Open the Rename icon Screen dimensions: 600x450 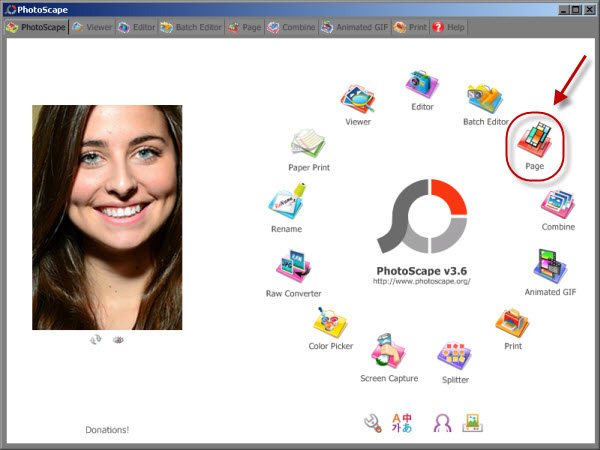coord(287,201)
